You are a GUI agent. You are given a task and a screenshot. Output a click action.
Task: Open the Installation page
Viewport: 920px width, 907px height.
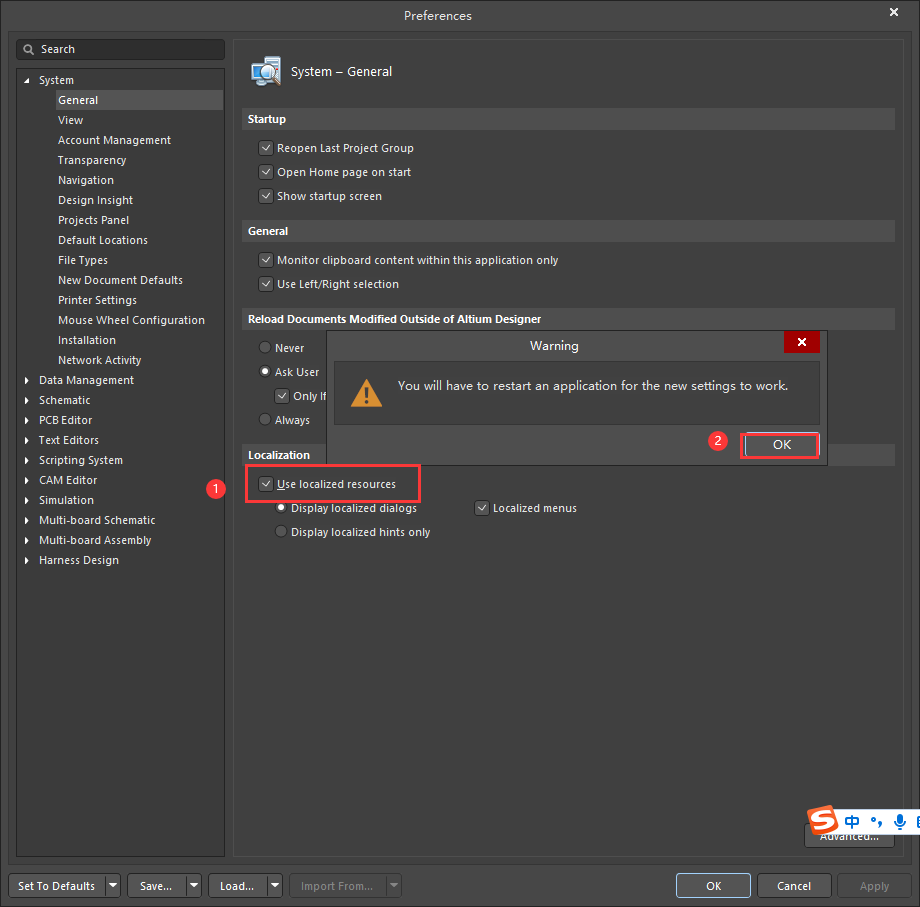coord(87,340)
